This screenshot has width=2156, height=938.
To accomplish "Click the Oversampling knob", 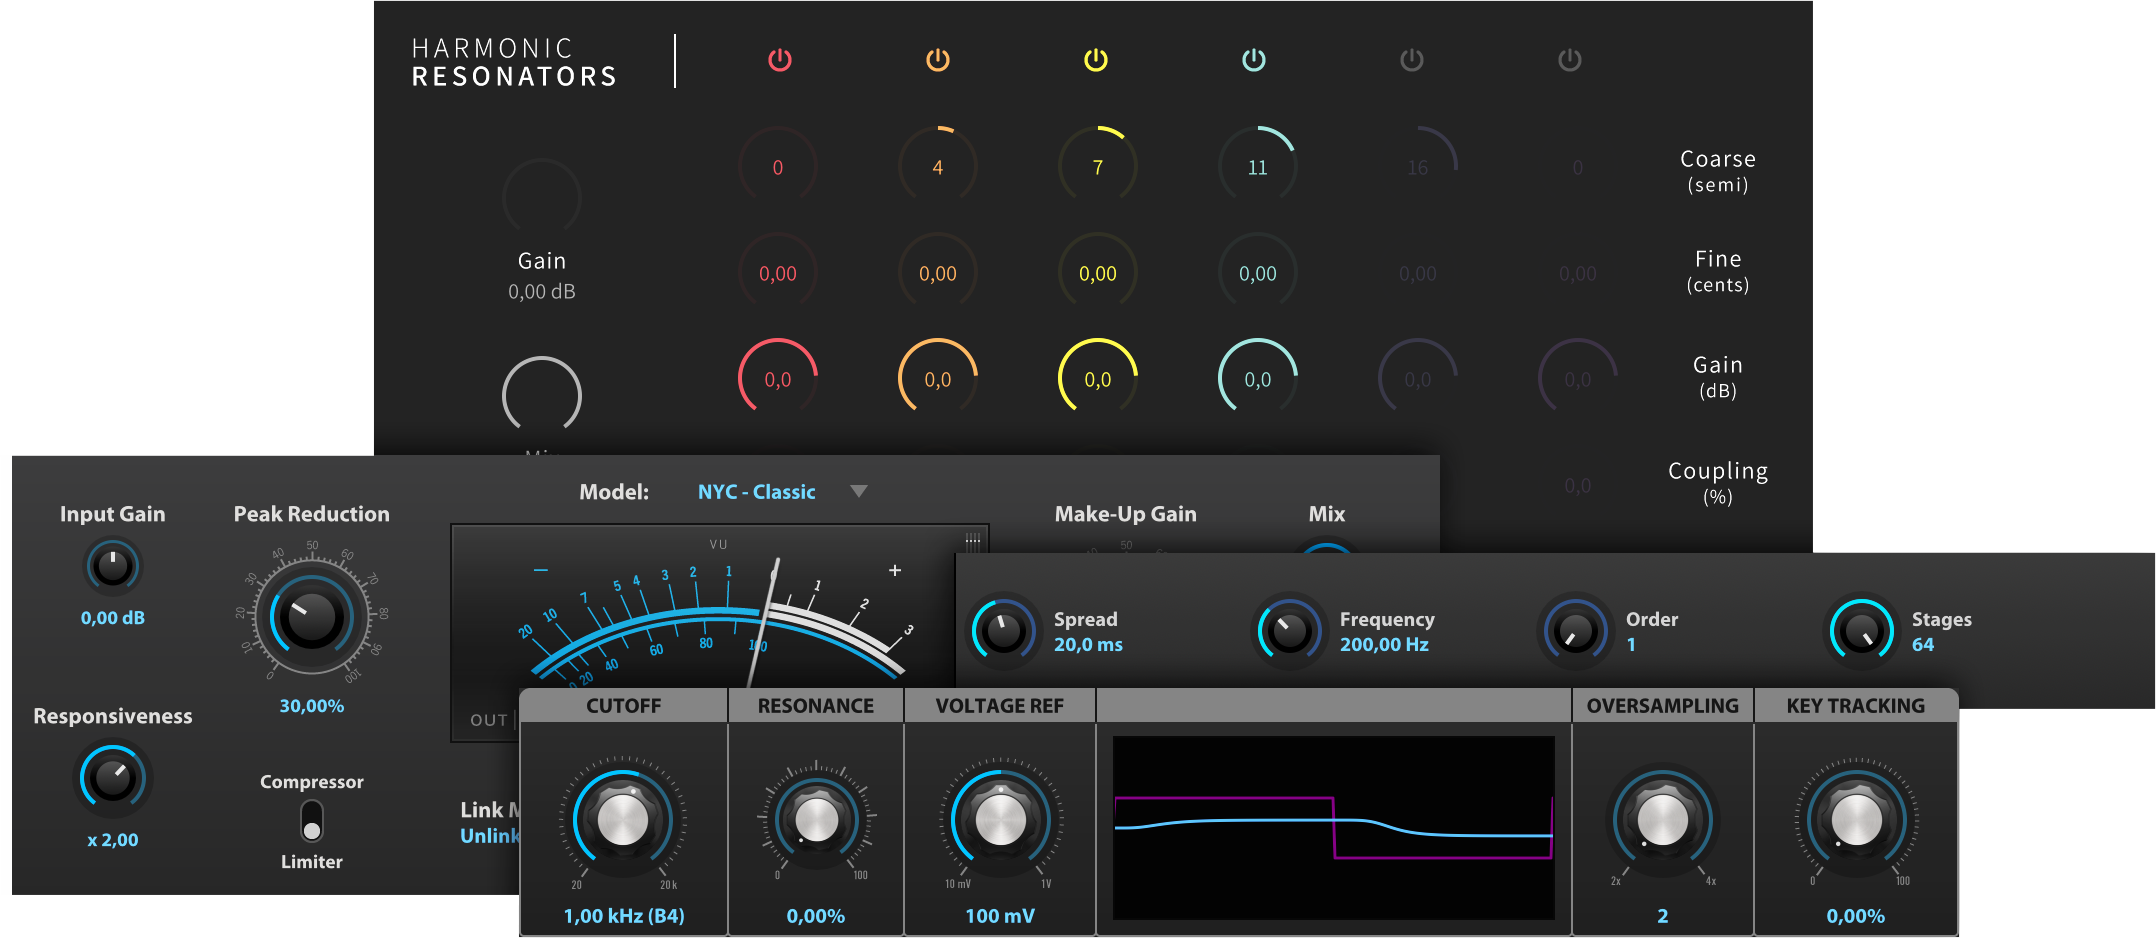I will (x=1662, y=820).
